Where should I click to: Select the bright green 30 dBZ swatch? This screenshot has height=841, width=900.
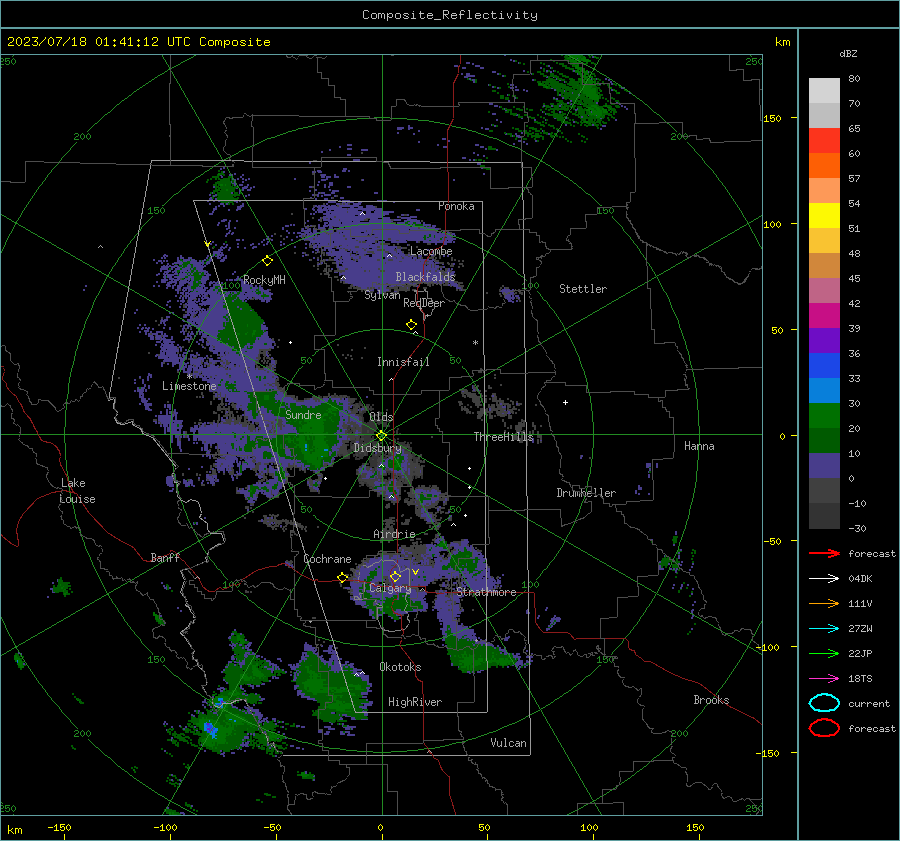824,415
